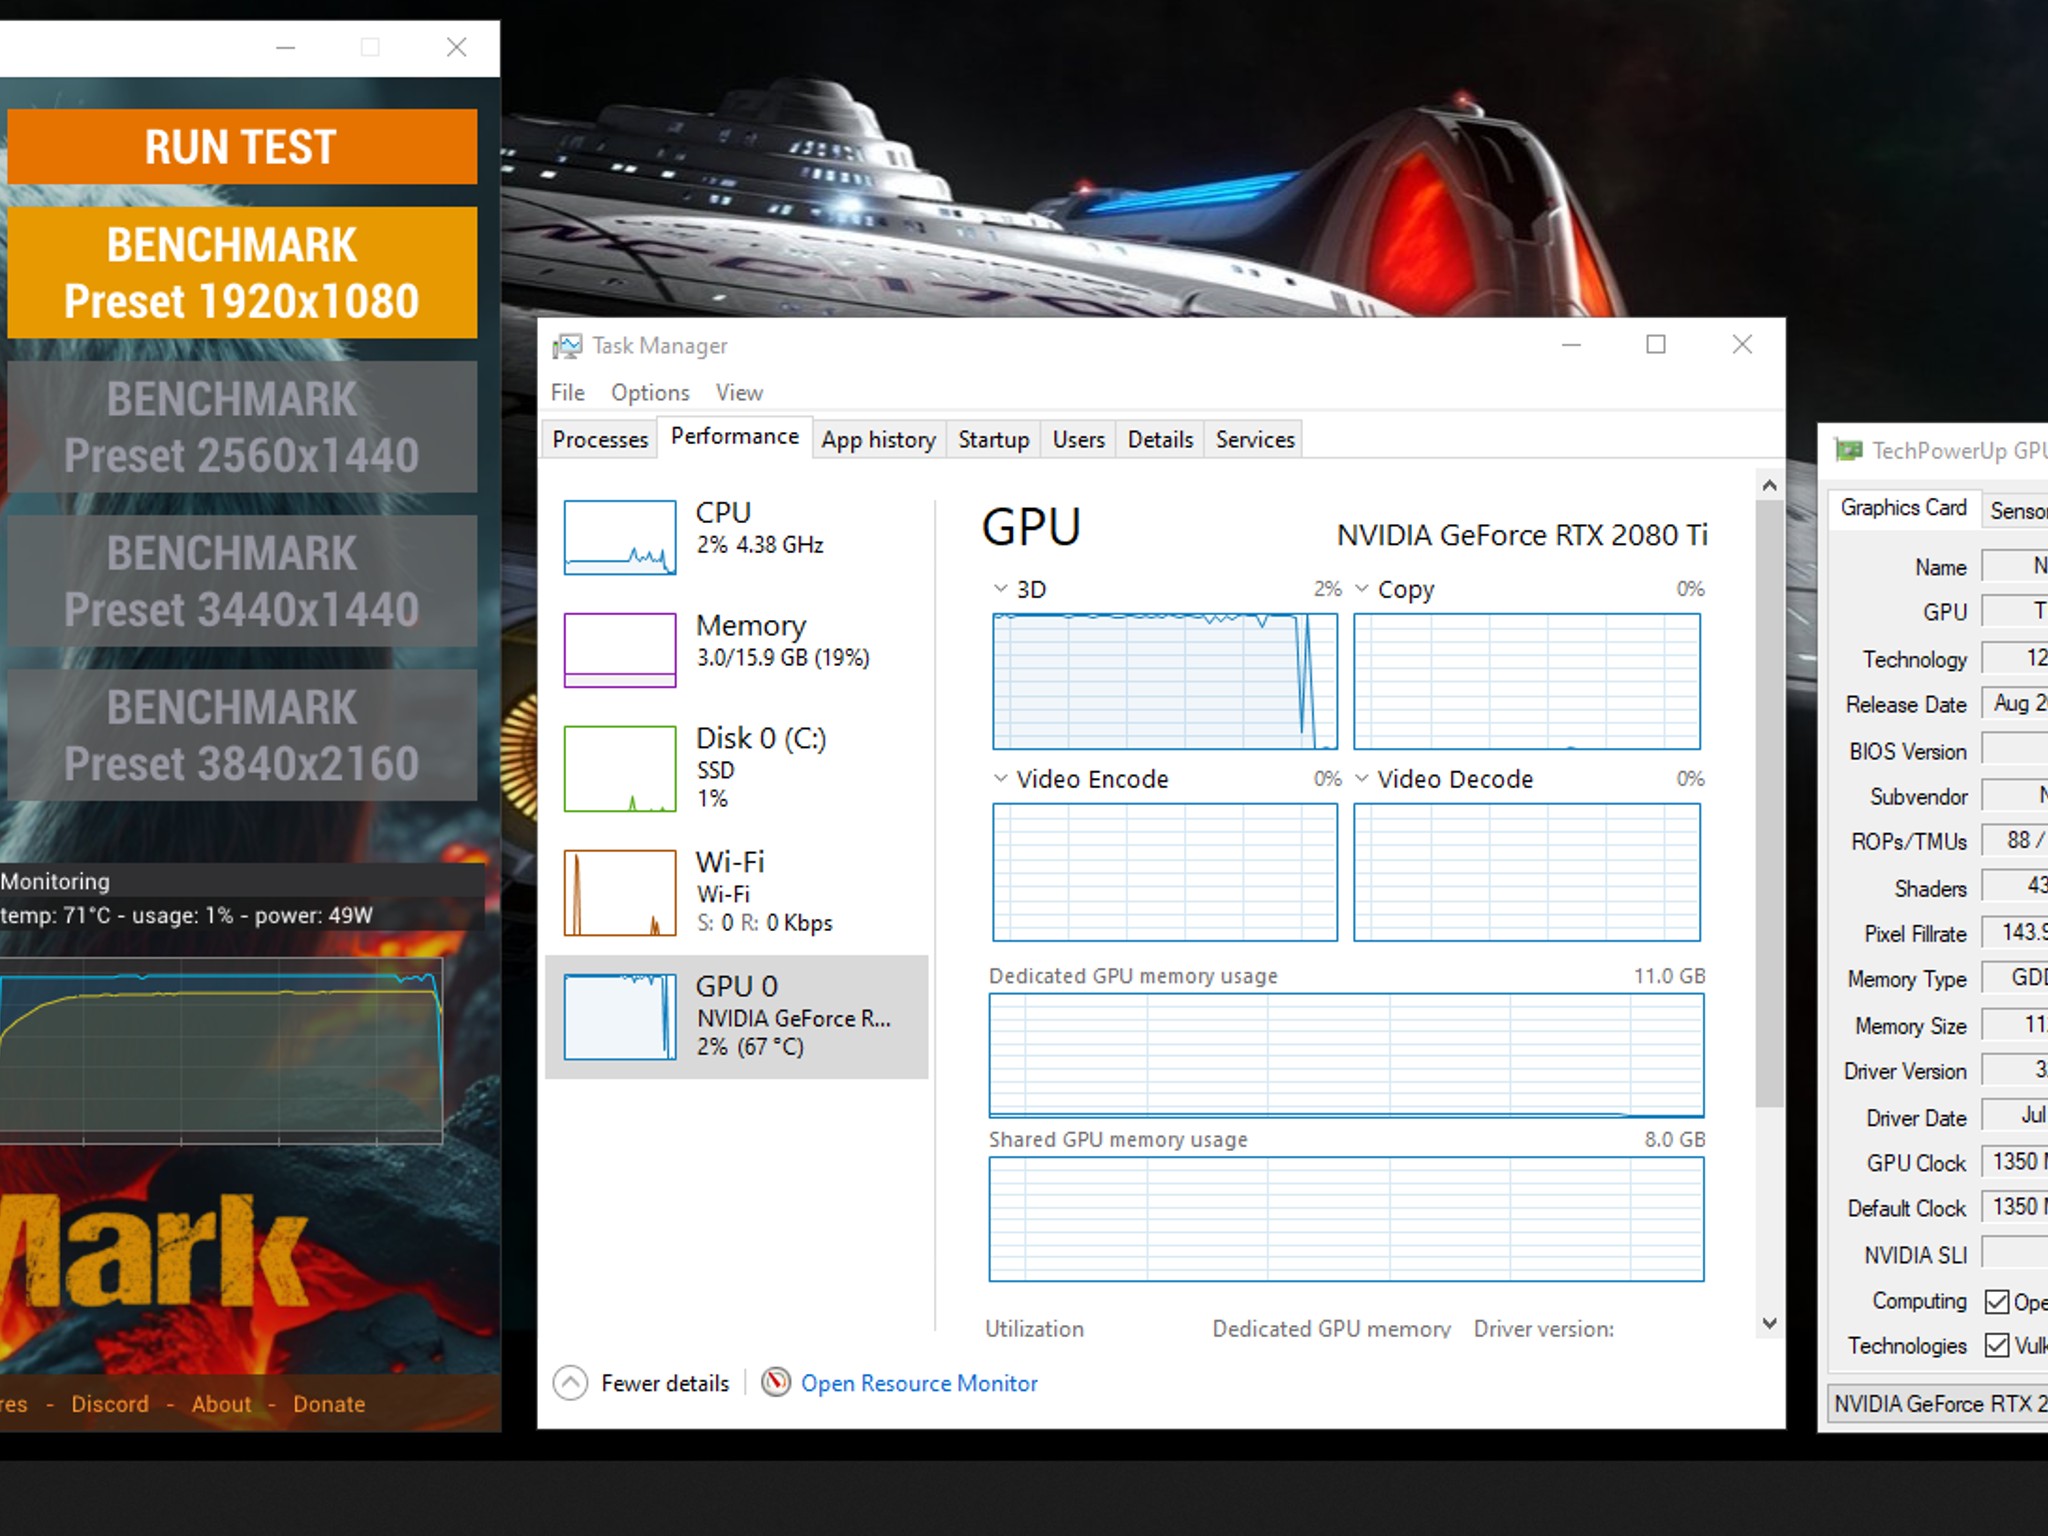Select Benchmark Preset 2560x1440

click(x=242, y=426)
